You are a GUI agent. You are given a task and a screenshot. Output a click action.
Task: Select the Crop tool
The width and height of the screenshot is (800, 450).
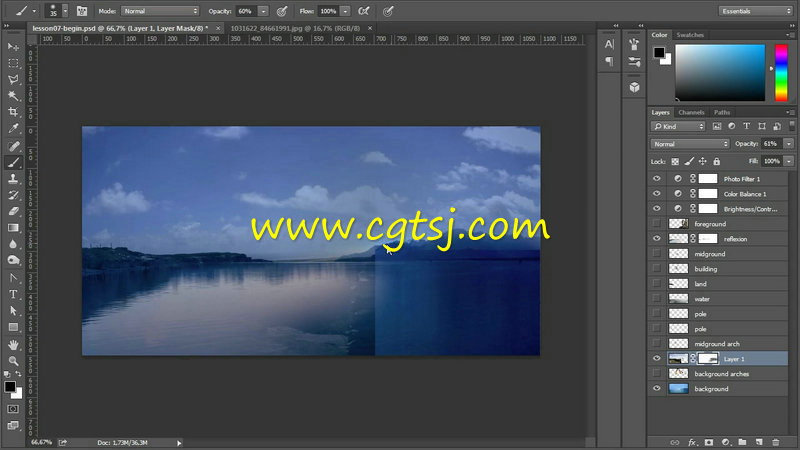[14, 112]
